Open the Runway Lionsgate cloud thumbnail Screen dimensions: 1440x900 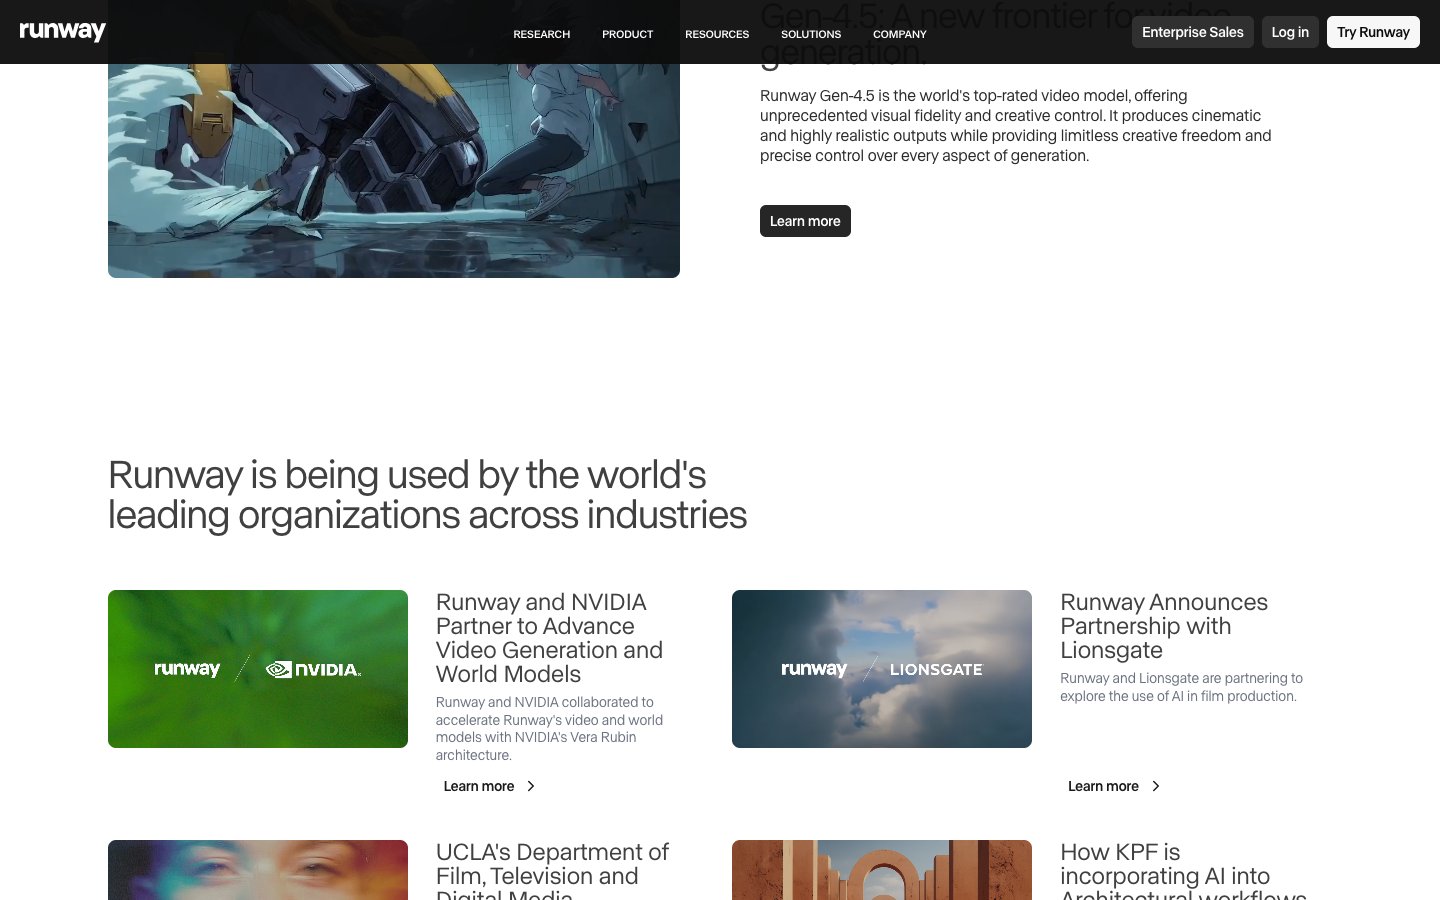[x=881, y=669]
